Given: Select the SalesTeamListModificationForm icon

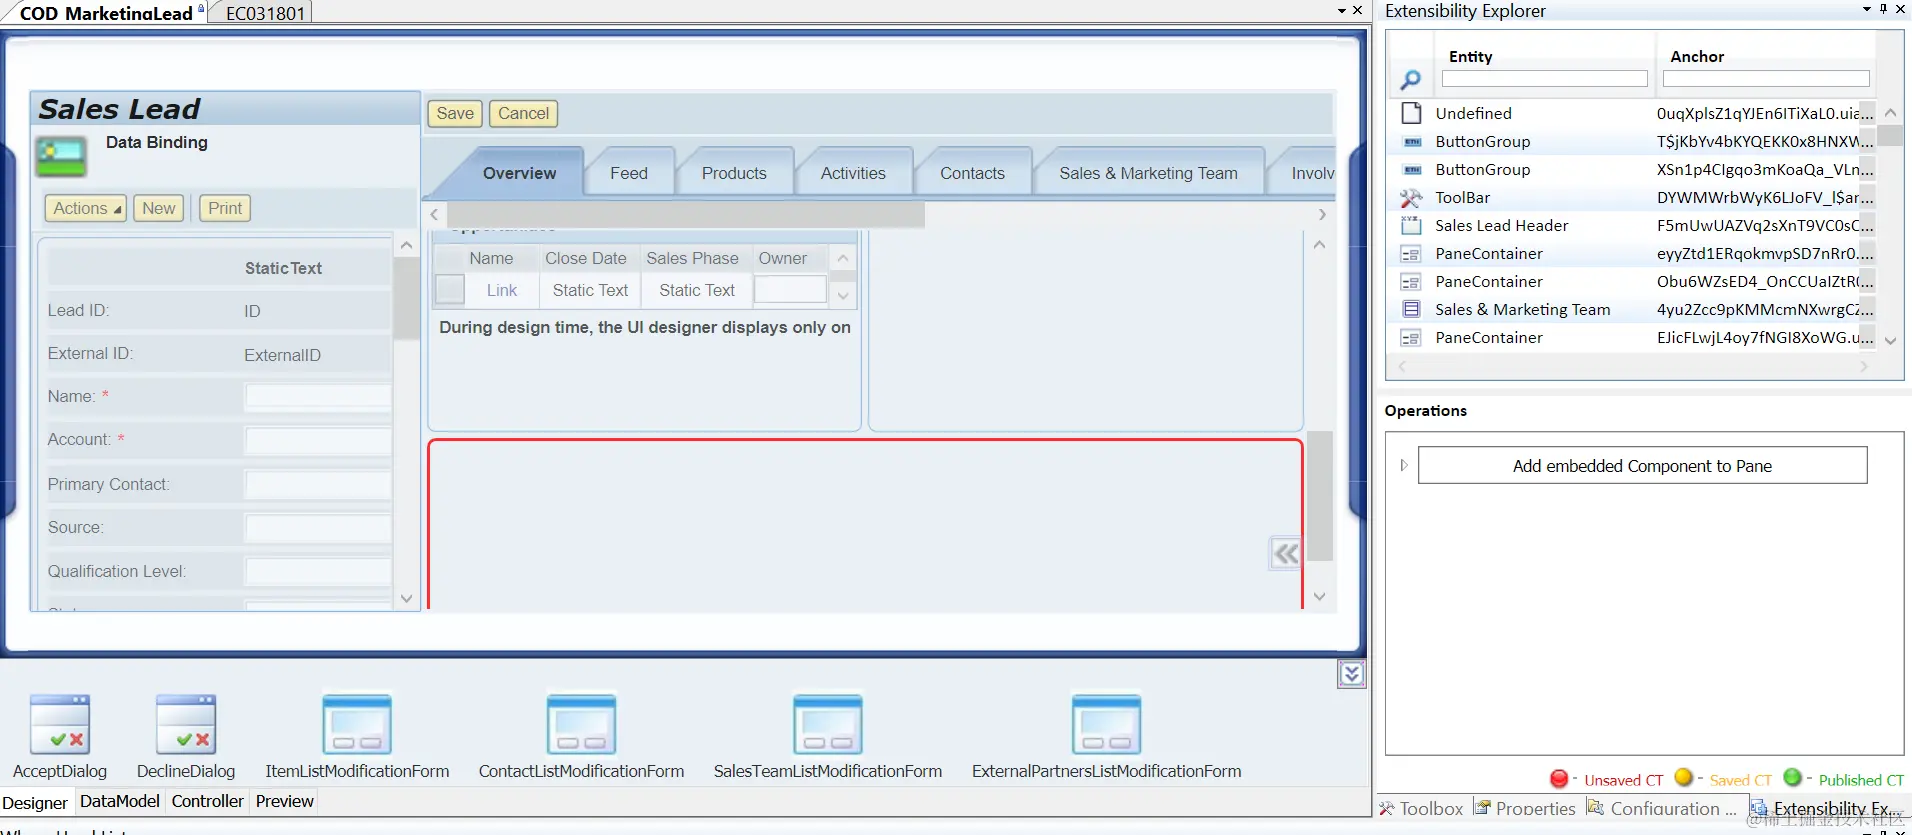Looking at the screenshot, I should coord(827,724).
